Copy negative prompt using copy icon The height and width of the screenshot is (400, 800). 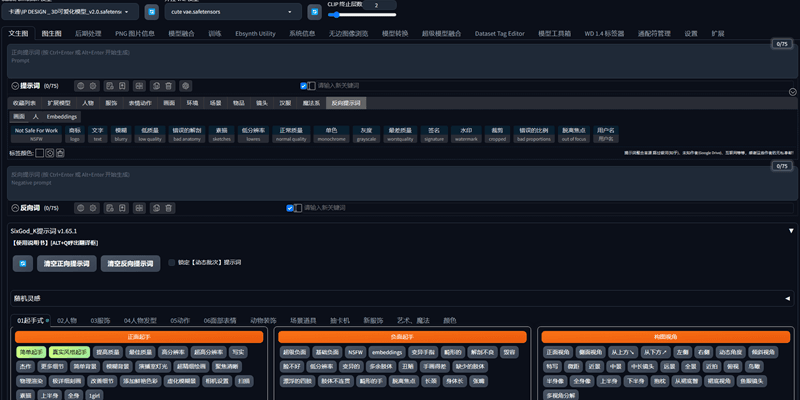pyautogui.click(x=157, y=208)
